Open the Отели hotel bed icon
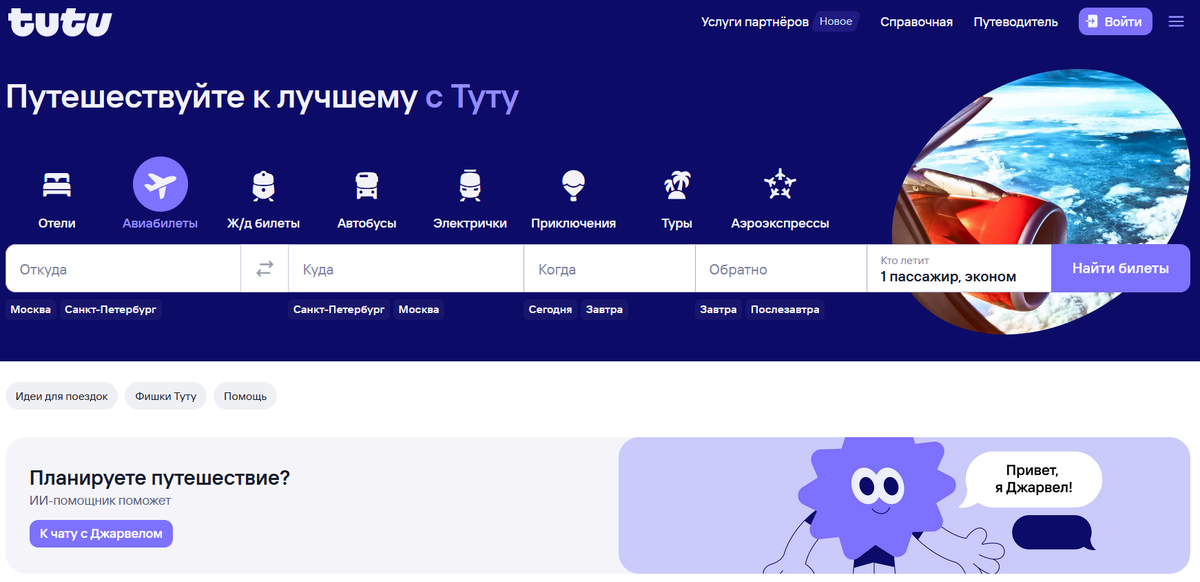 (57, 185)
